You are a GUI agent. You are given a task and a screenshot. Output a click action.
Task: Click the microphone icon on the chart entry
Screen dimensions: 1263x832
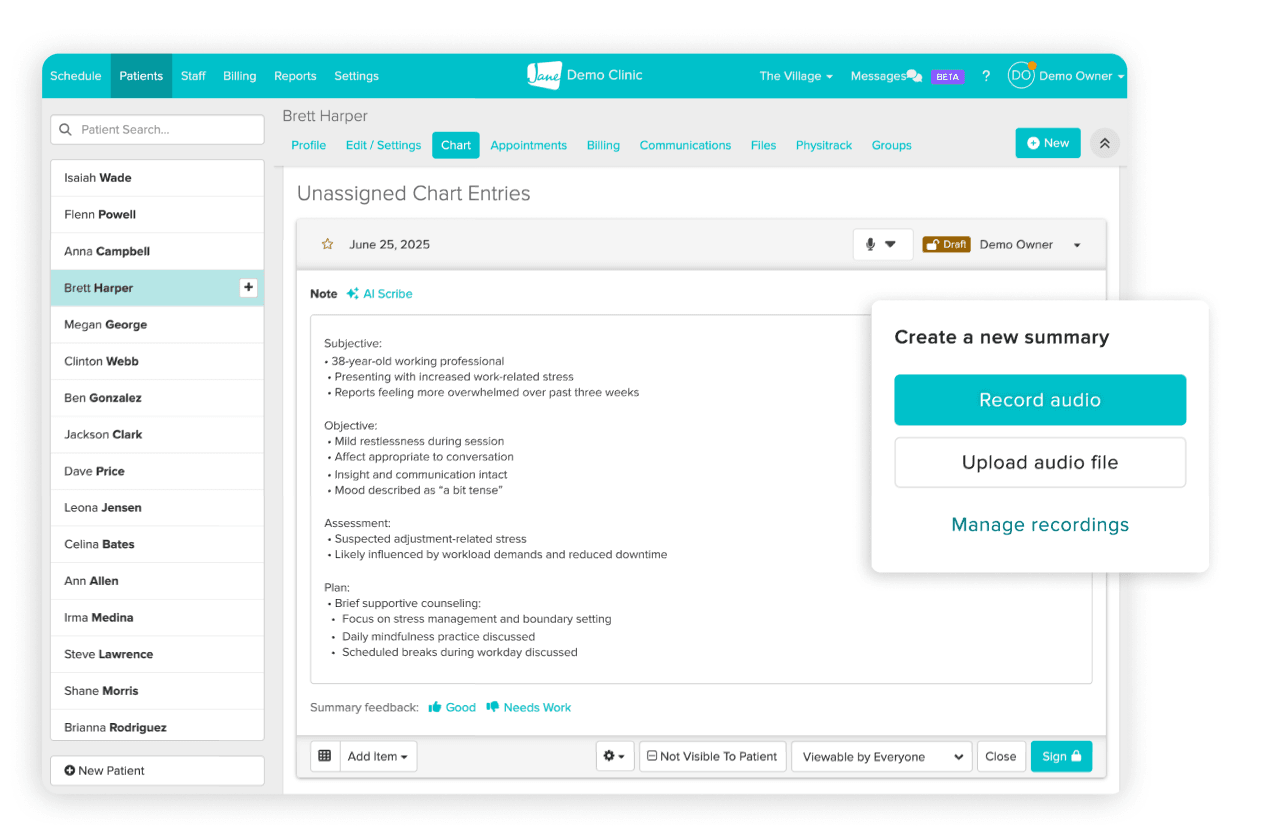coord(871,243)
